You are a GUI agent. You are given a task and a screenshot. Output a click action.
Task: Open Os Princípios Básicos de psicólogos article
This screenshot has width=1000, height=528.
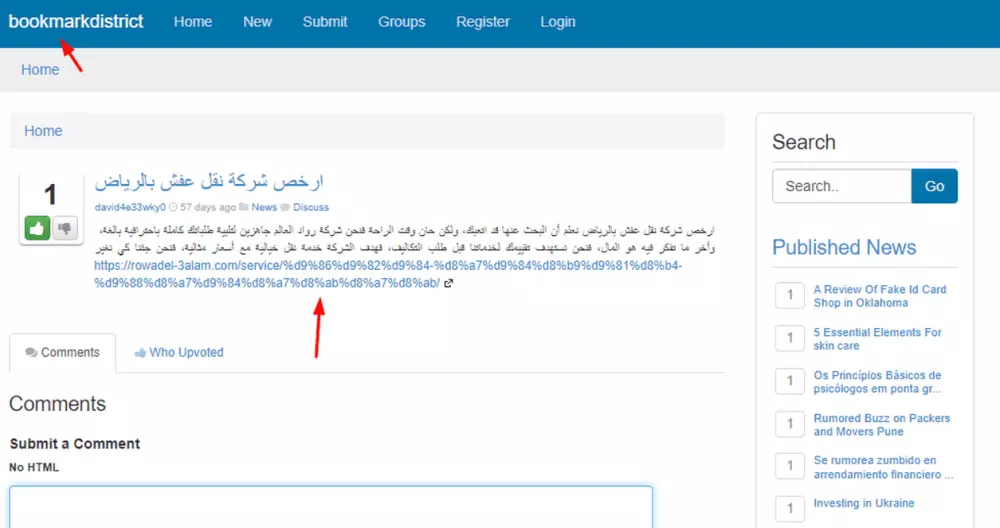point(877,382)
